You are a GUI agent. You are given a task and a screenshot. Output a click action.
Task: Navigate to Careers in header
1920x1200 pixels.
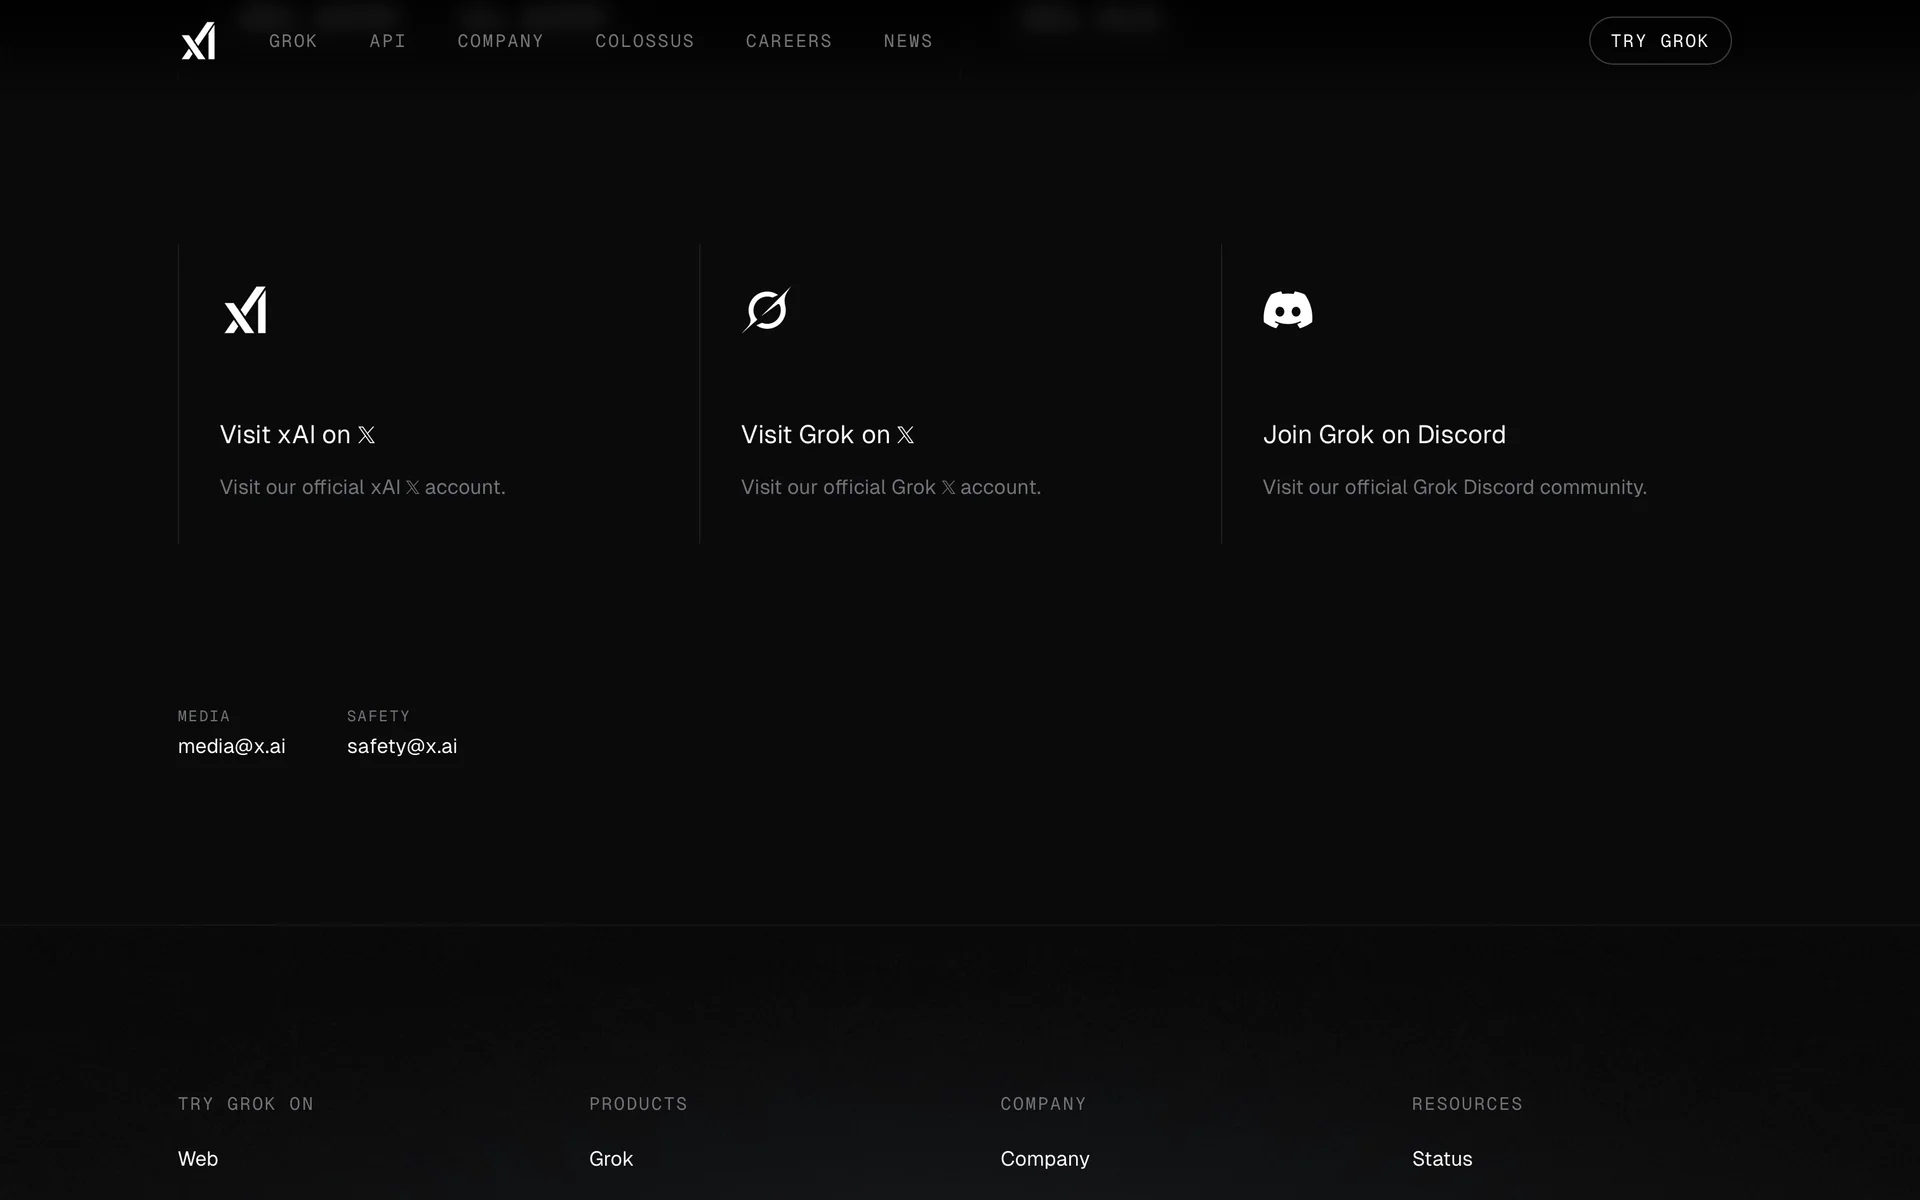tap(788, 41)
